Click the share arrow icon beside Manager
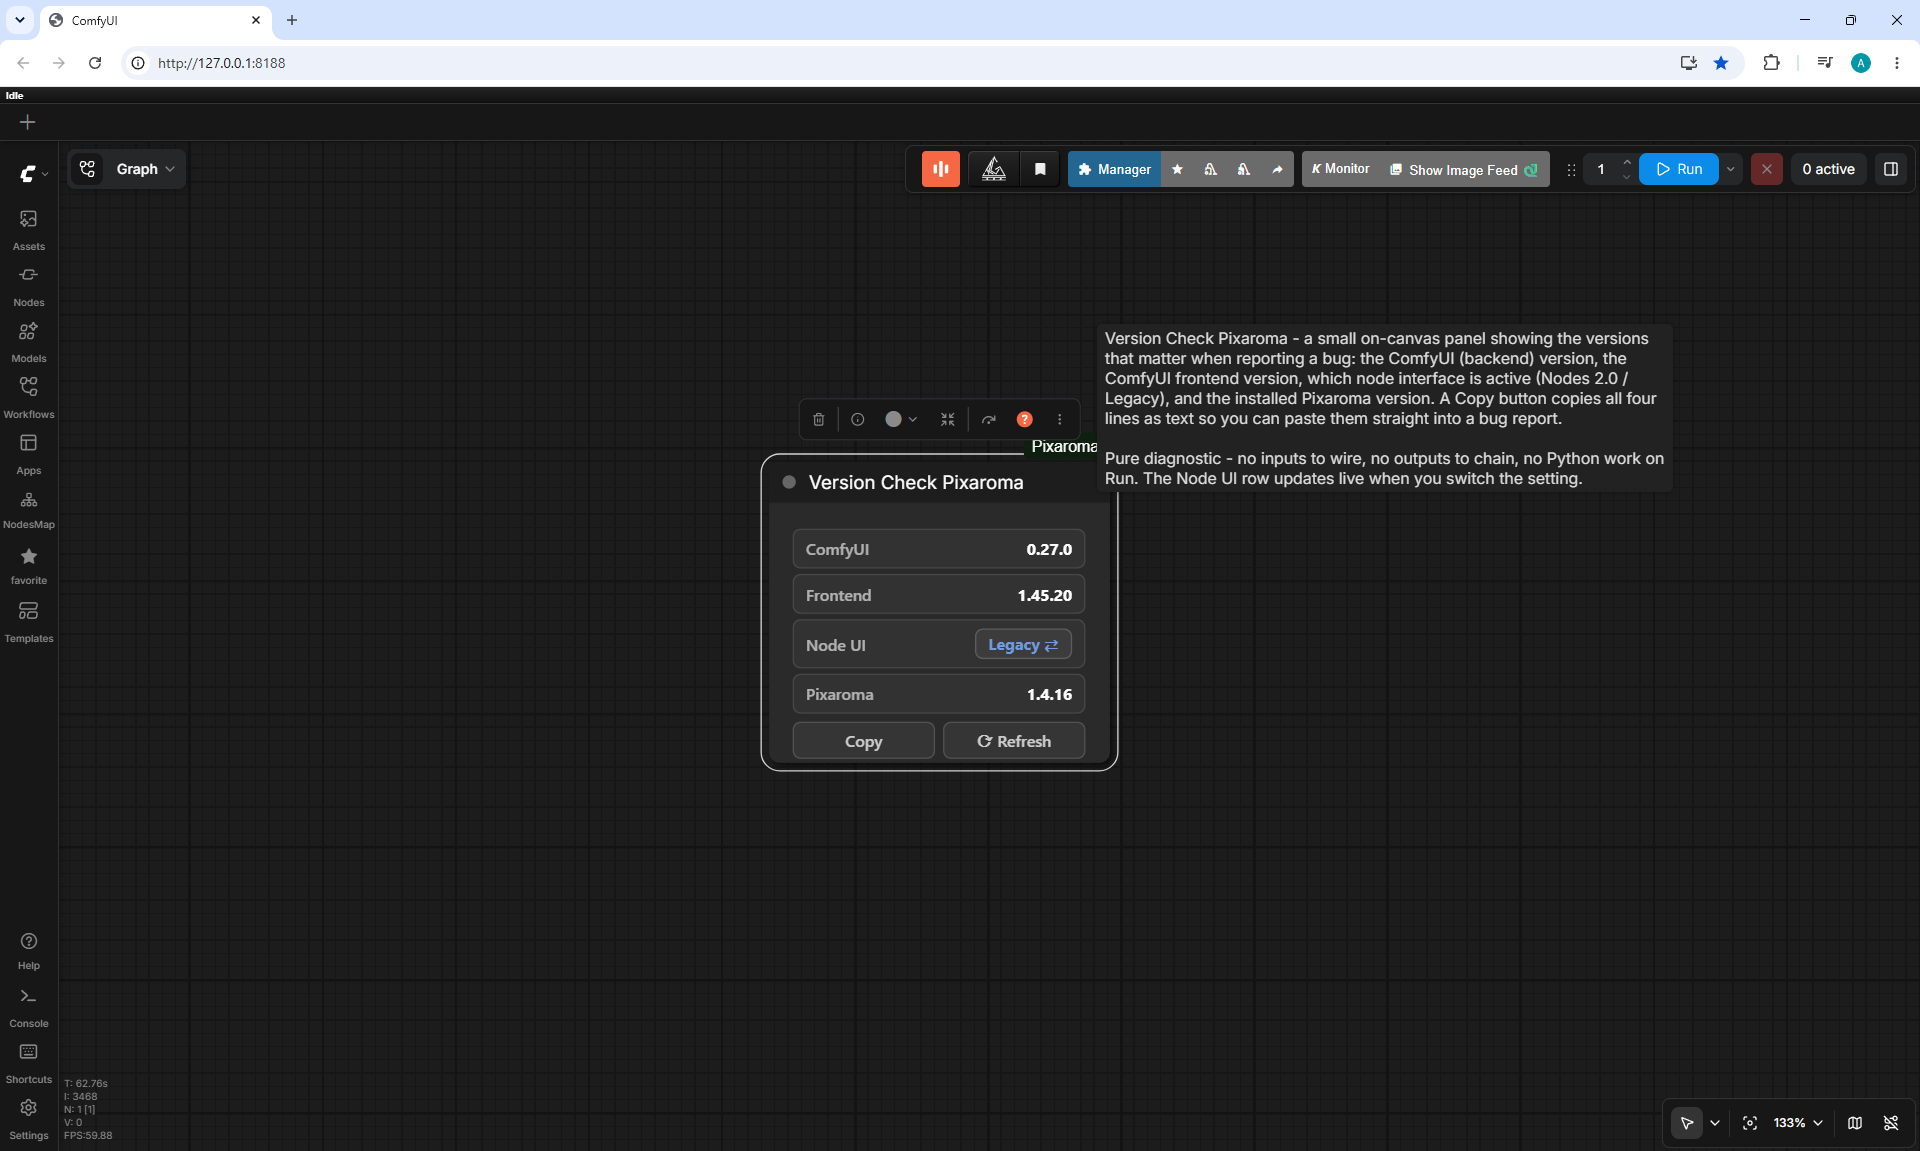The image size is (1920, 1151). 1277,169
